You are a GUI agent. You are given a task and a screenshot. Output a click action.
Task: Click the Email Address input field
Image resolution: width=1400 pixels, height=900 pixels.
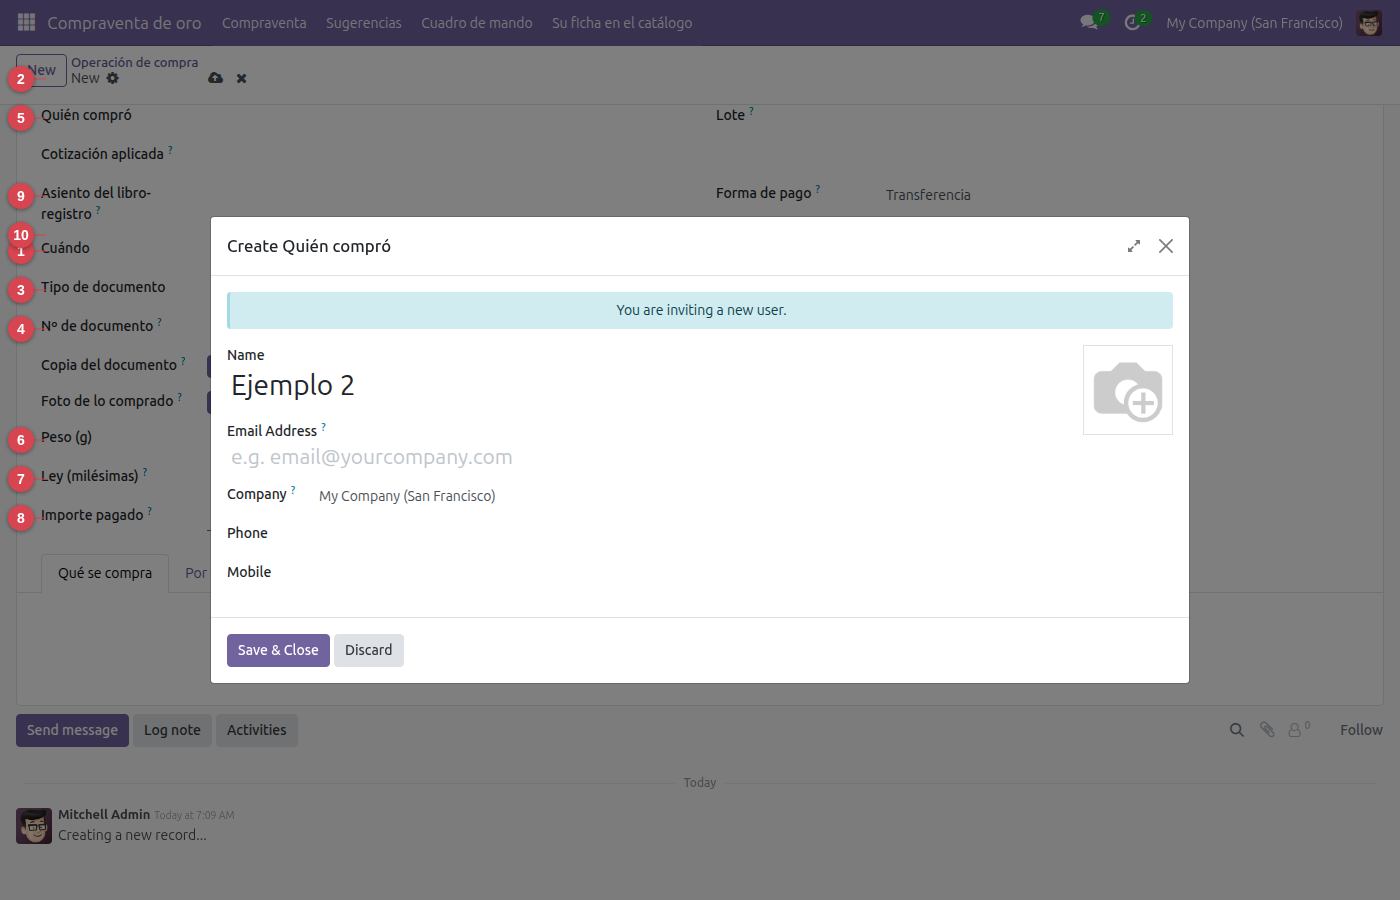[x=650, y=457]
